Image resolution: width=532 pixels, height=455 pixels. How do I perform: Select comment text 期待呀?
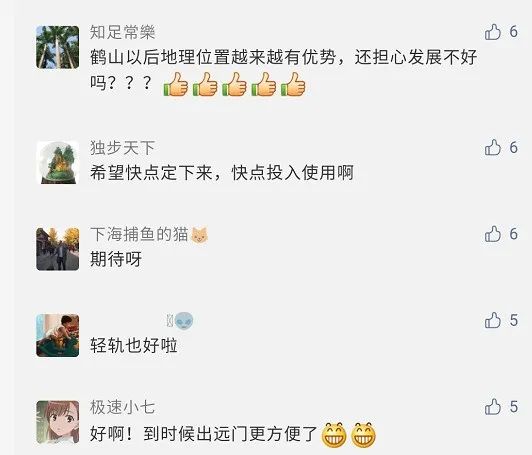[x=116, y=259]
